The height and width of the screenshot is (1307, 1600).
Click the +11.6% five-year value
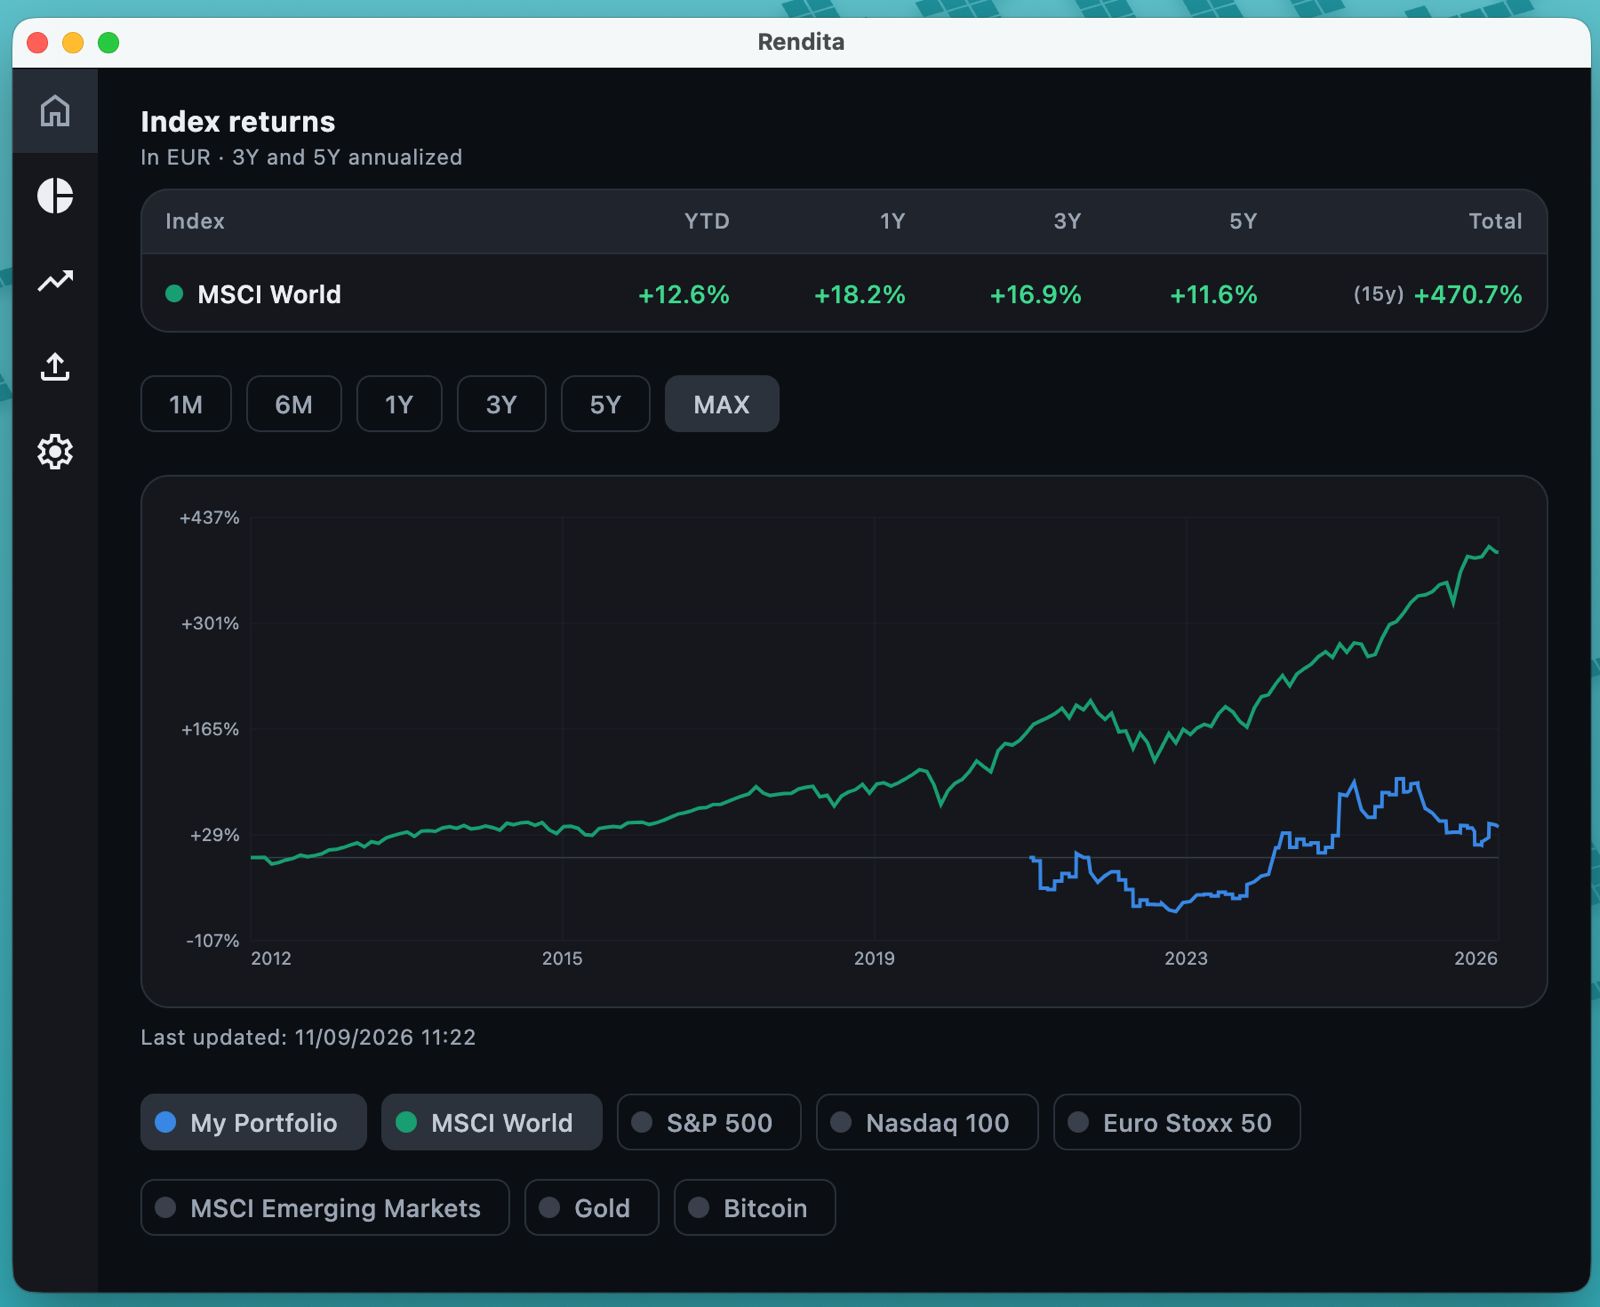click(1214, 294)
